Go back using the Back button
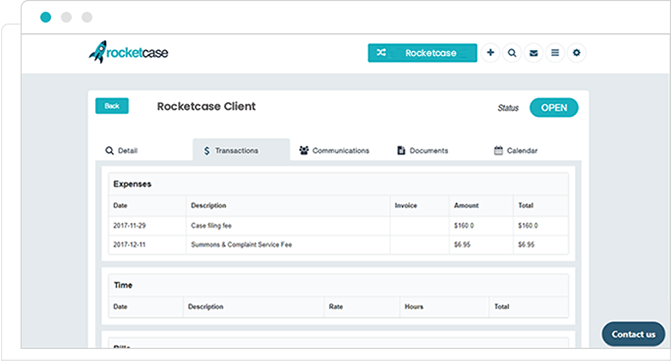 (x=112, y=106)
